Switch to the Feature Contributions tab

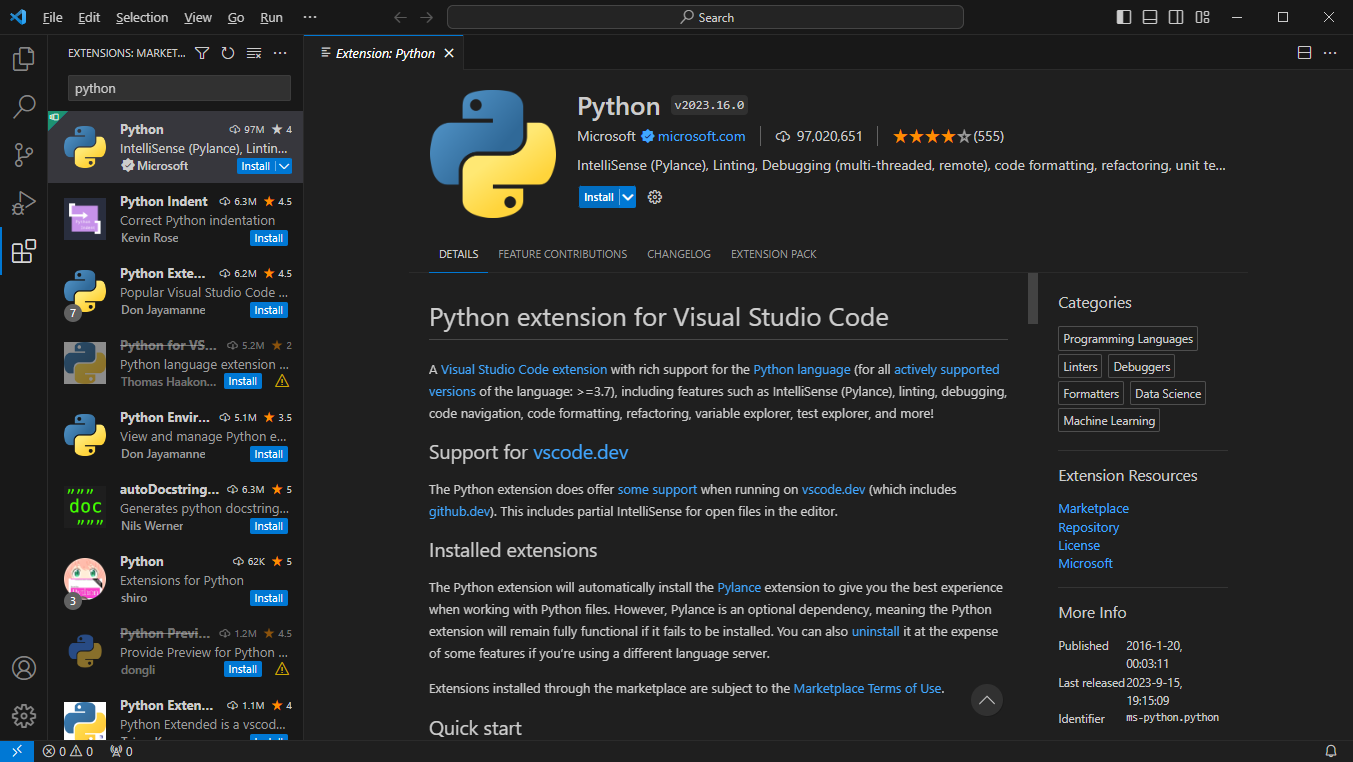(x=562, y=254)
